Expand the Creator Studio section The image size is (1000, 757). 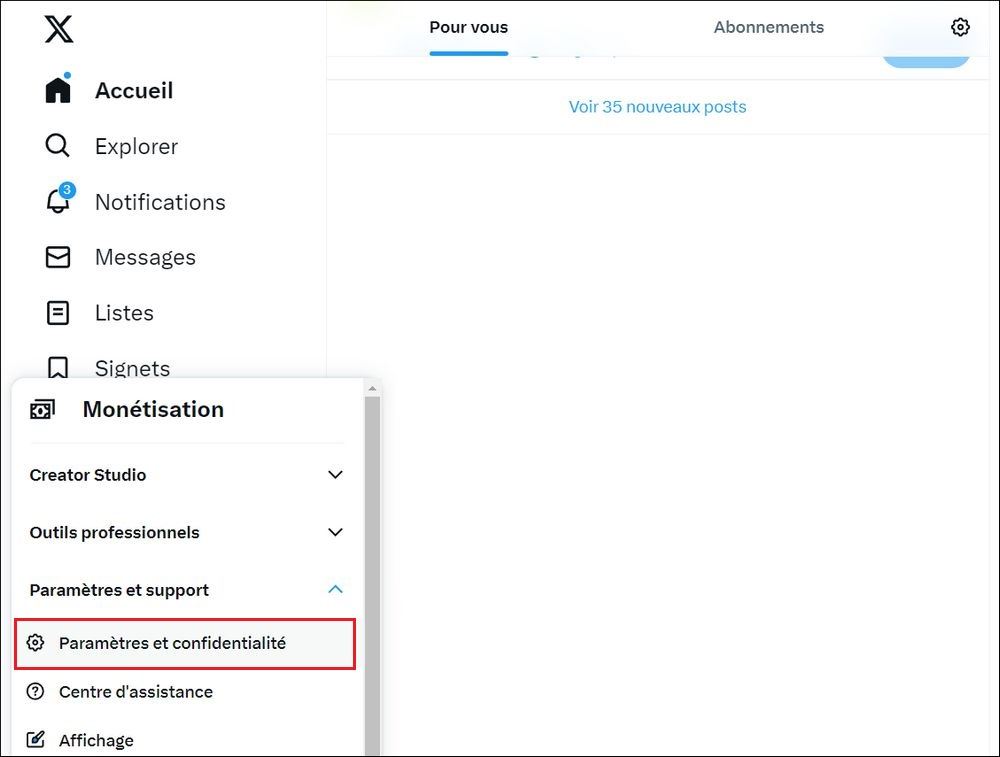click(x=334, y=474)
